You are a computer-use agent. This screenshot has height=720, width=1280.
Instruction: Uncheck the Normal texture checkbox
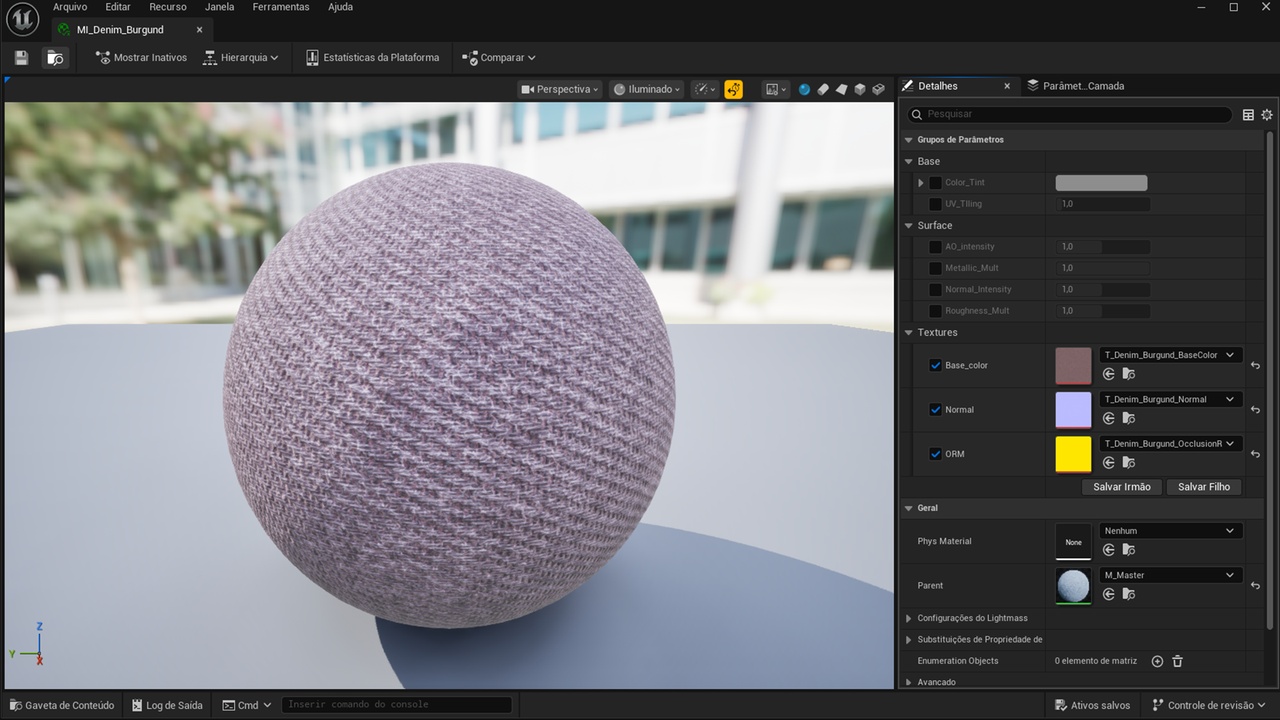(935, 410)
